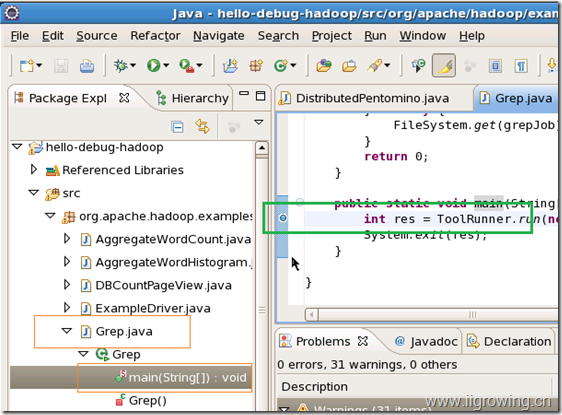
Task: Click Collapse All icon in Package Explorer
Action: [x=177, y=127]
